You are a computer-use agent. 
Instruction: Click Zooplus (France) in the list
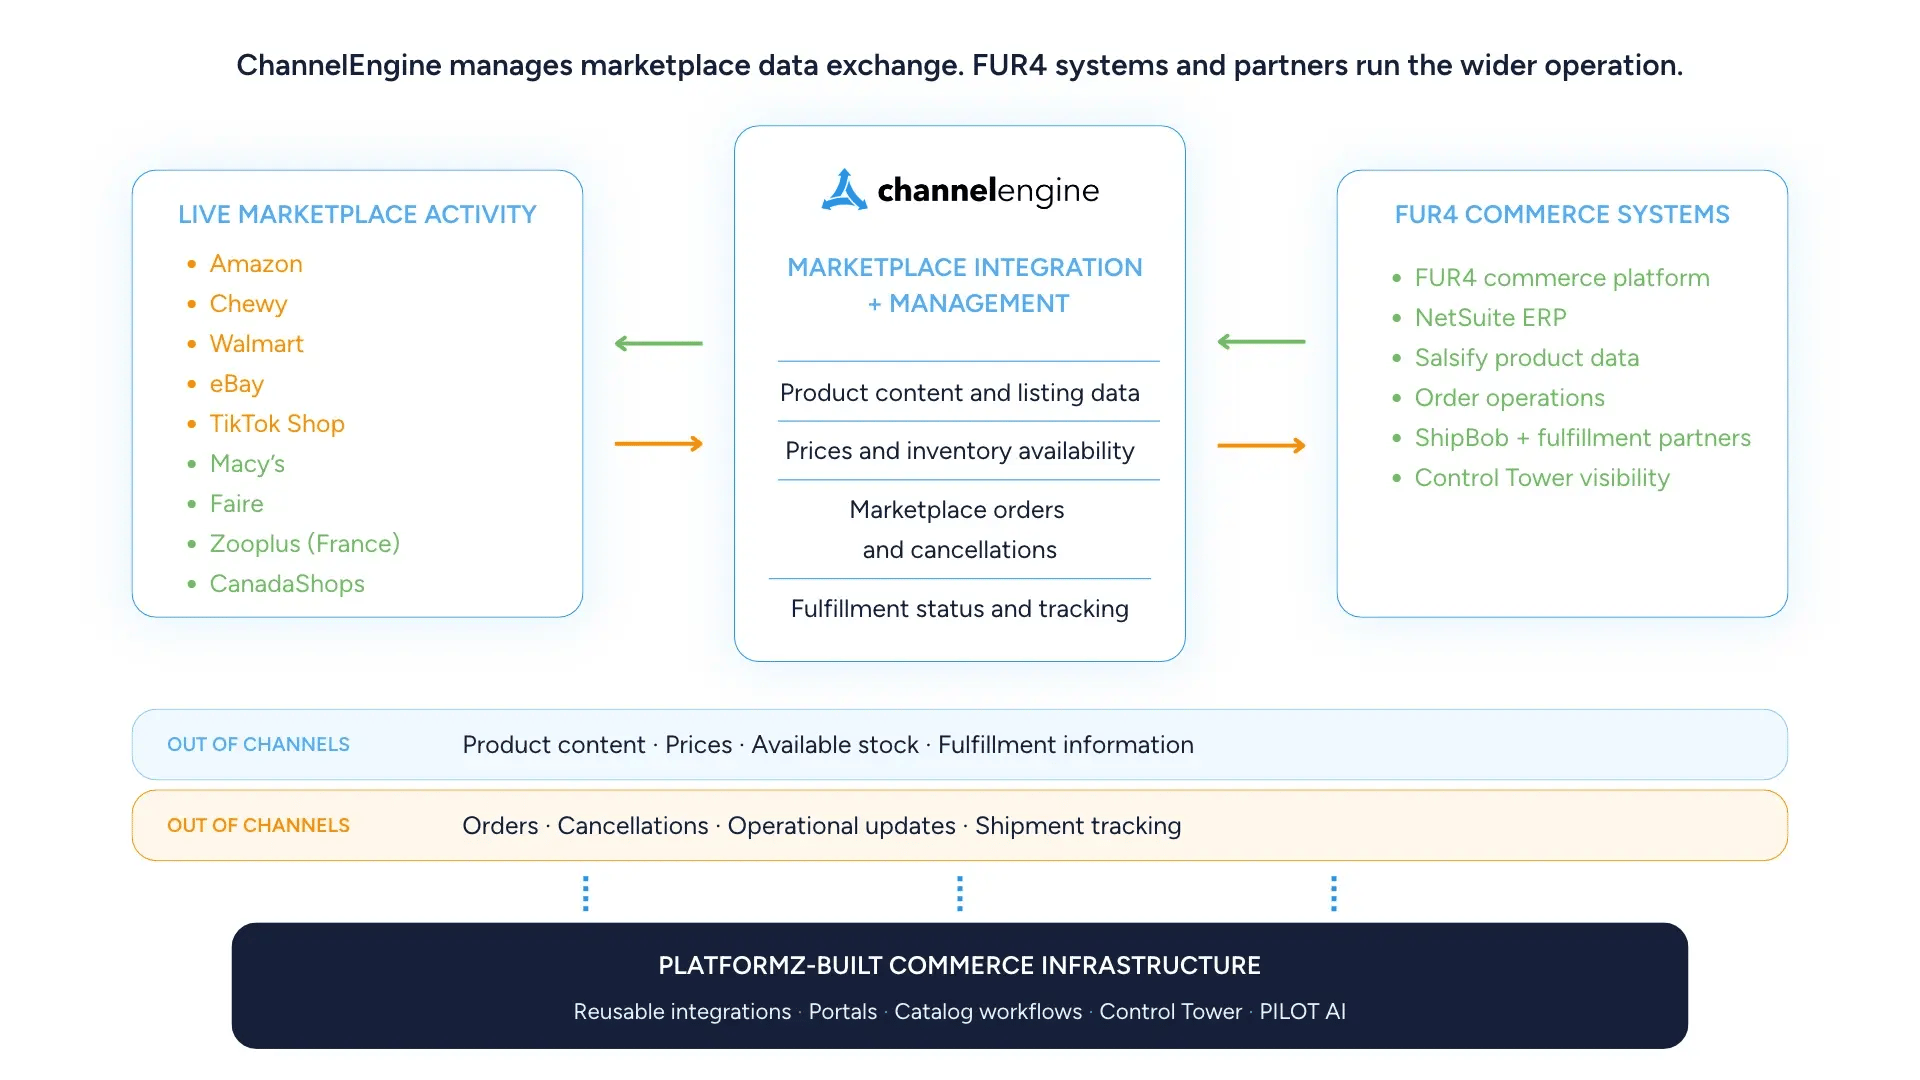305,544
